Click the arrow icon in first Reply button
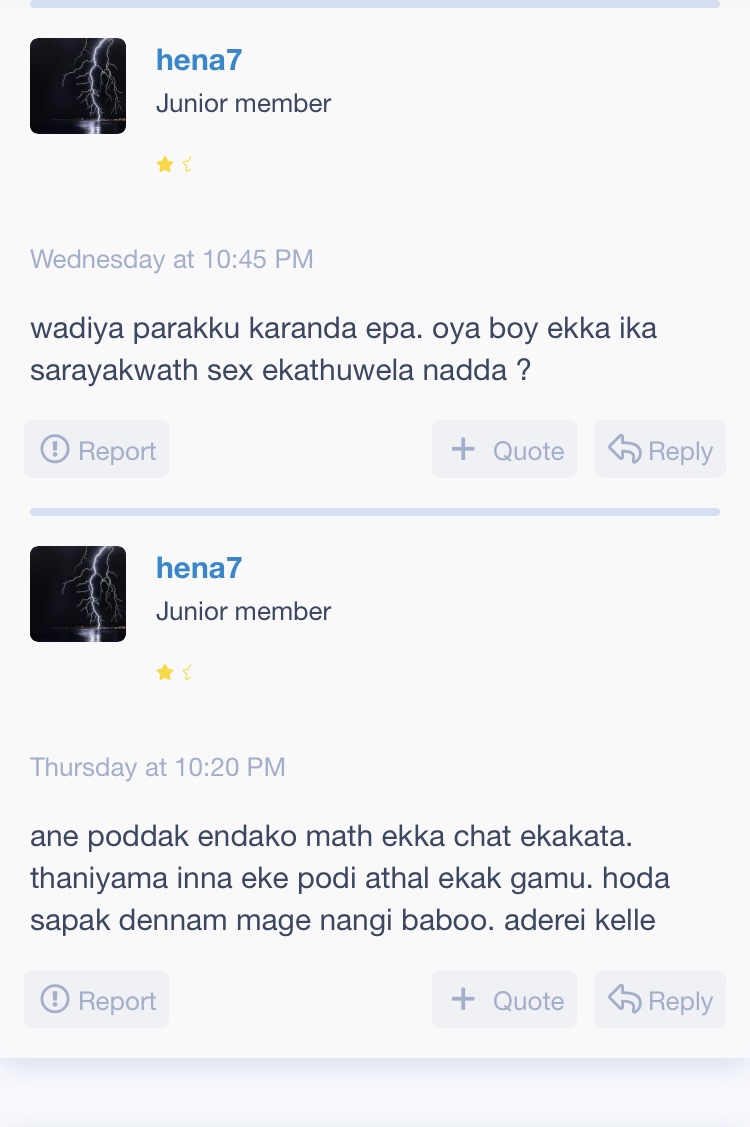The image size is (750, 1127). tap(624, 449)
